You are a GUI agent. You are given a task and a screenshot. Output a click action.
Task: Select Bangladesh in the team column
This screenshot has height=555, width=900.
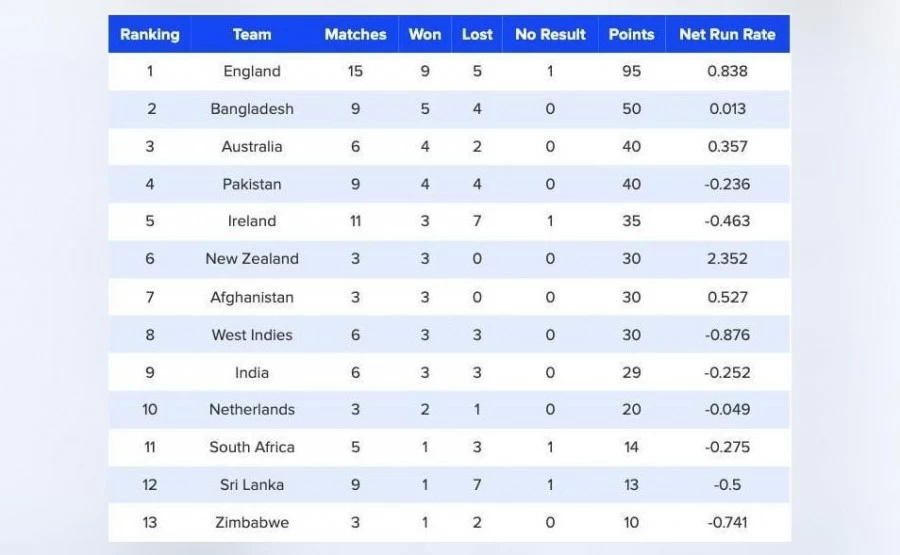pyautogui.click(x=252, y=109)
